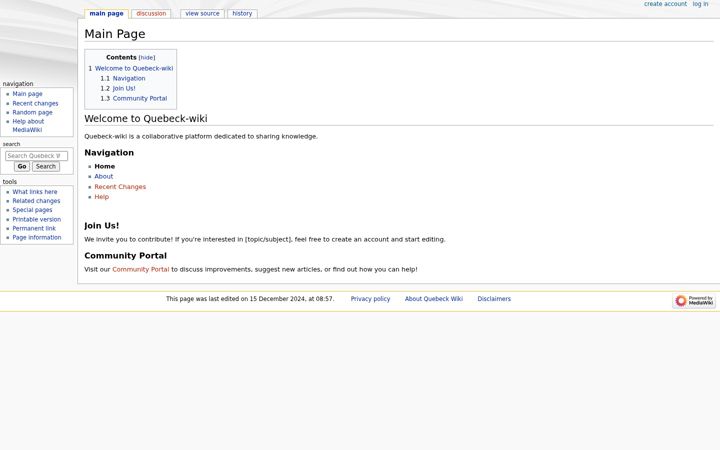Open Special pages link
Image resolution: width=720 pixels, height=450 pixels.
point(32,210)
